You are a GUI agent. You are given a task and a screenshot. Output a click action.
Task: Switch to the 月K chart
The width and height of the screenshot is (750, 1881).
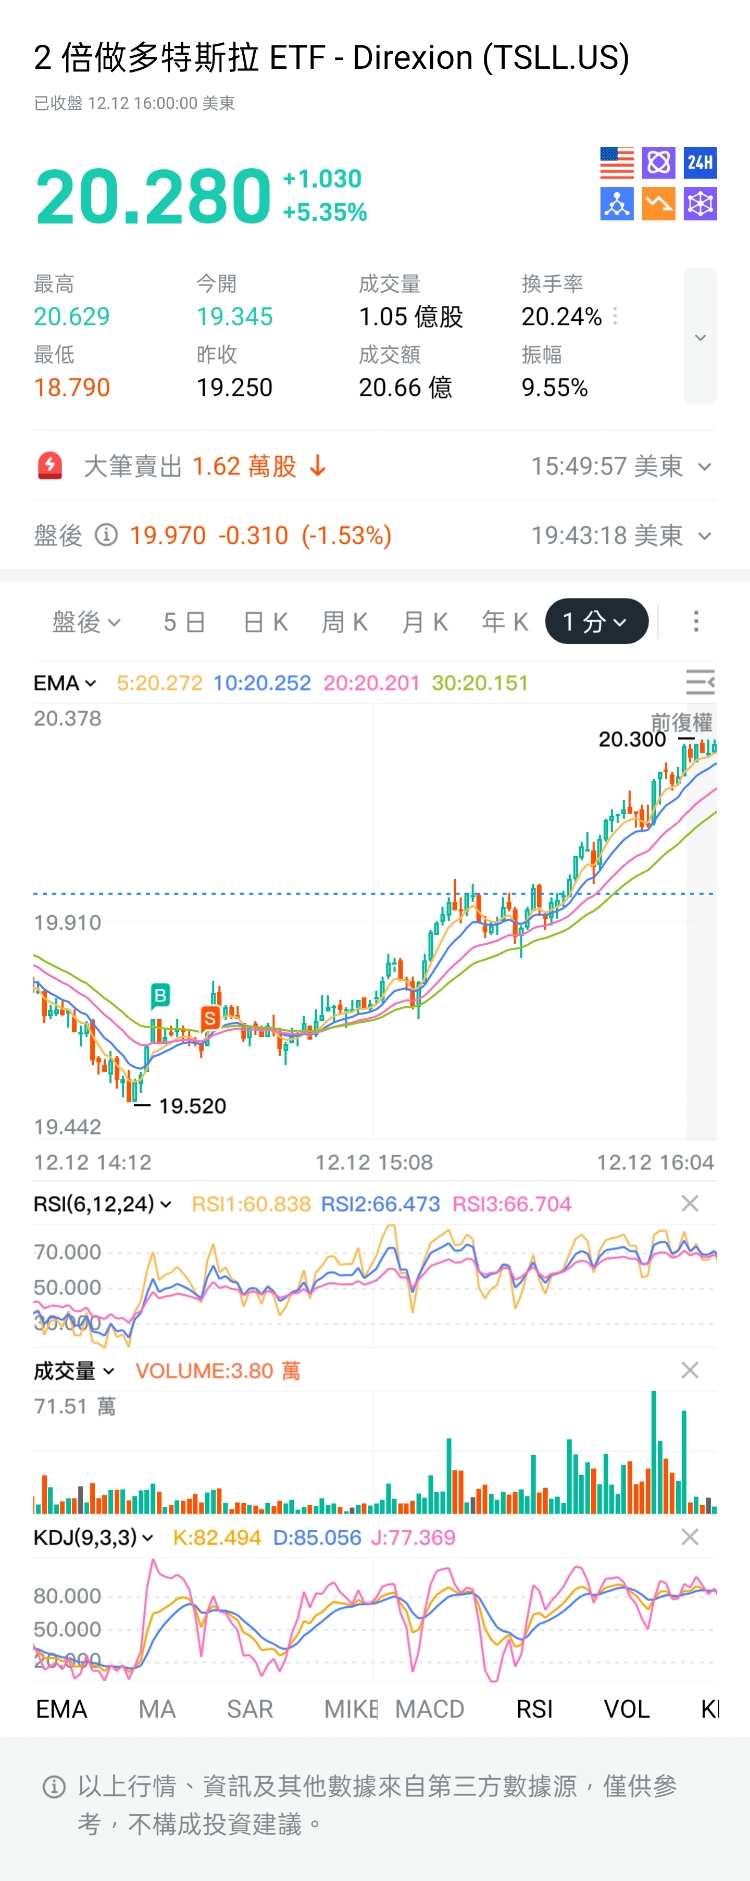click(425, 622)
